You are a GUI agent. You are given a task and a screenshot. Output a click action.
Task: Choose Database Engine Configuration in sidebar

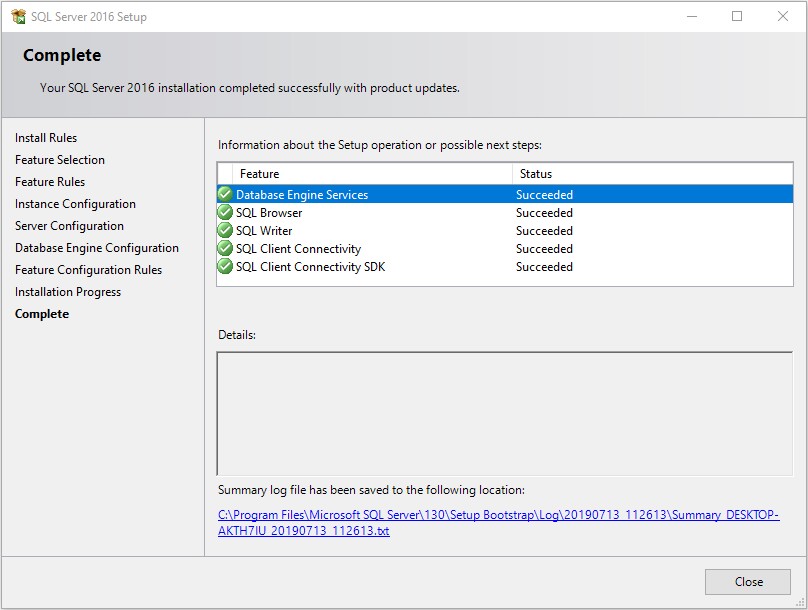(x=97, y=248)
